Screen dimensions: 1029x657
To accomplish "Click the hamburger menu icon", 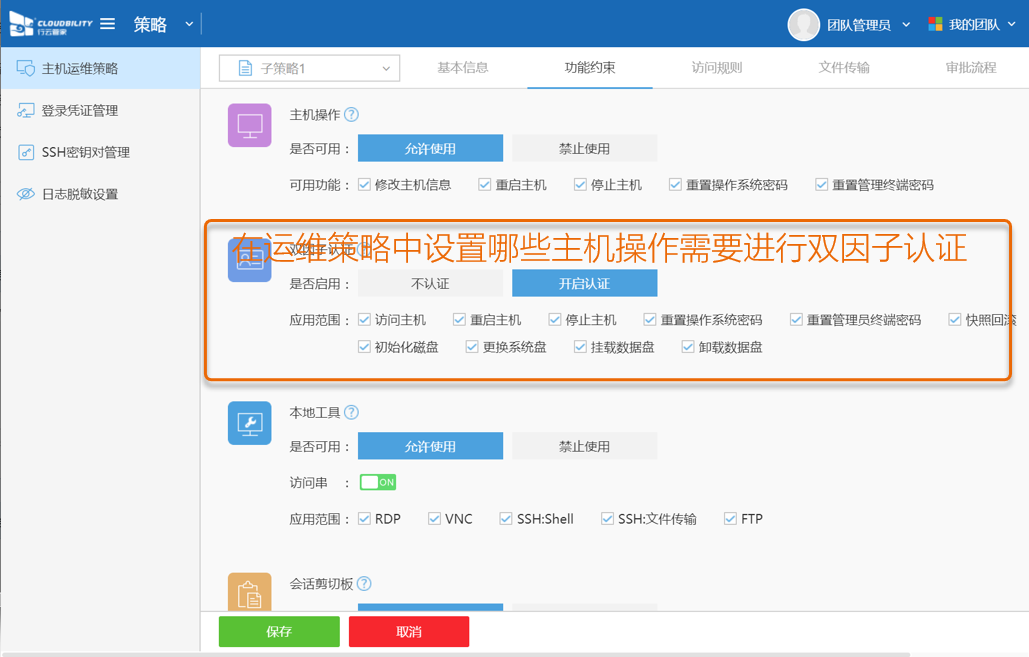I will coord(107,24).
